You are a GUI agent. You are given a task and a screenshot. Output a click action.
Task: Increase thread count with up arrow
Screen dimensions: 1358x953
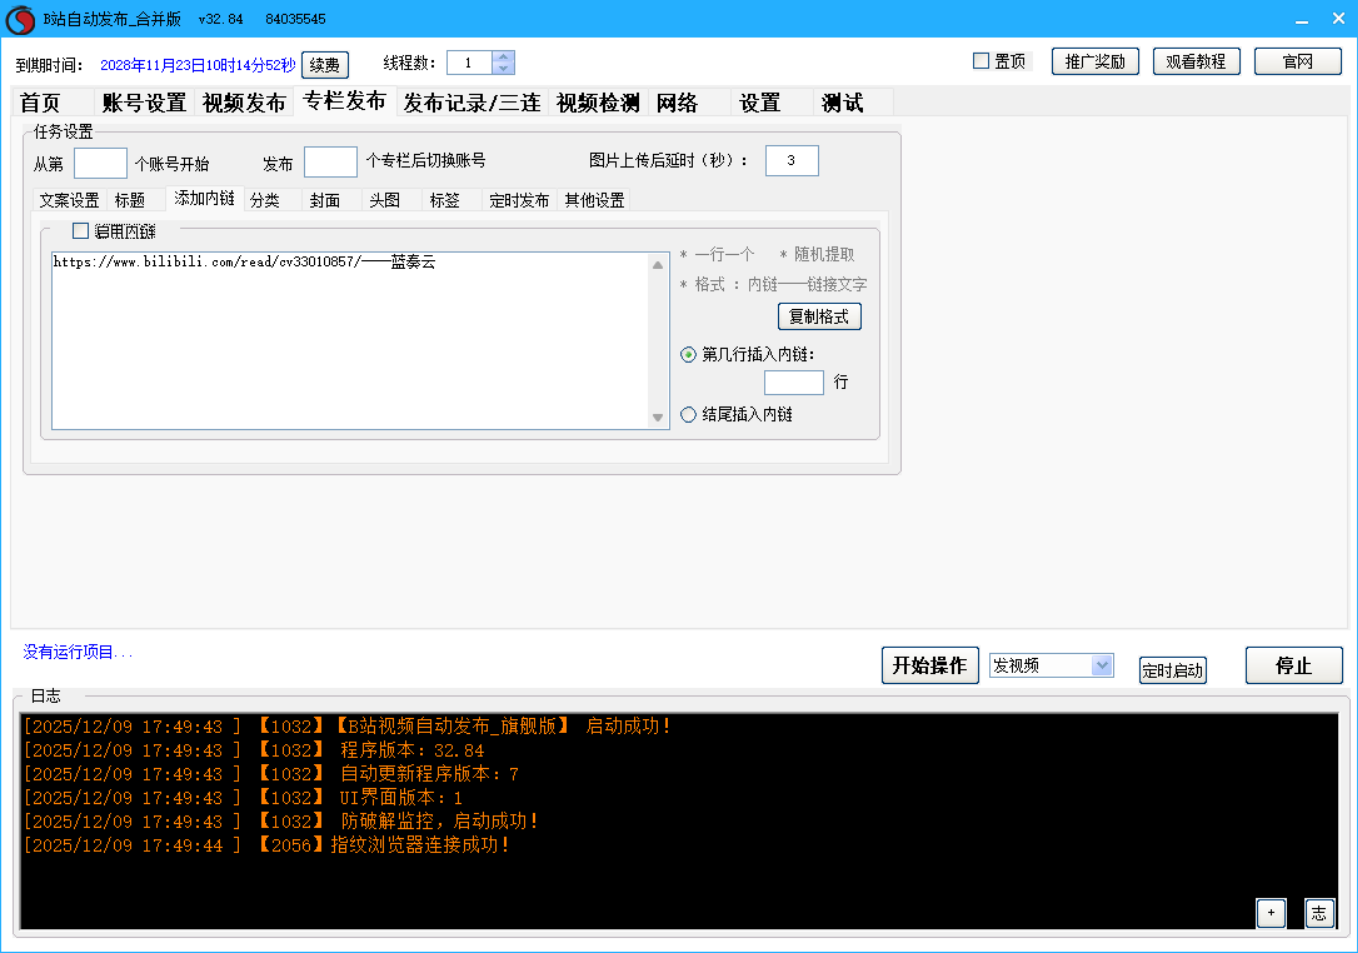[x=503, y=57]
